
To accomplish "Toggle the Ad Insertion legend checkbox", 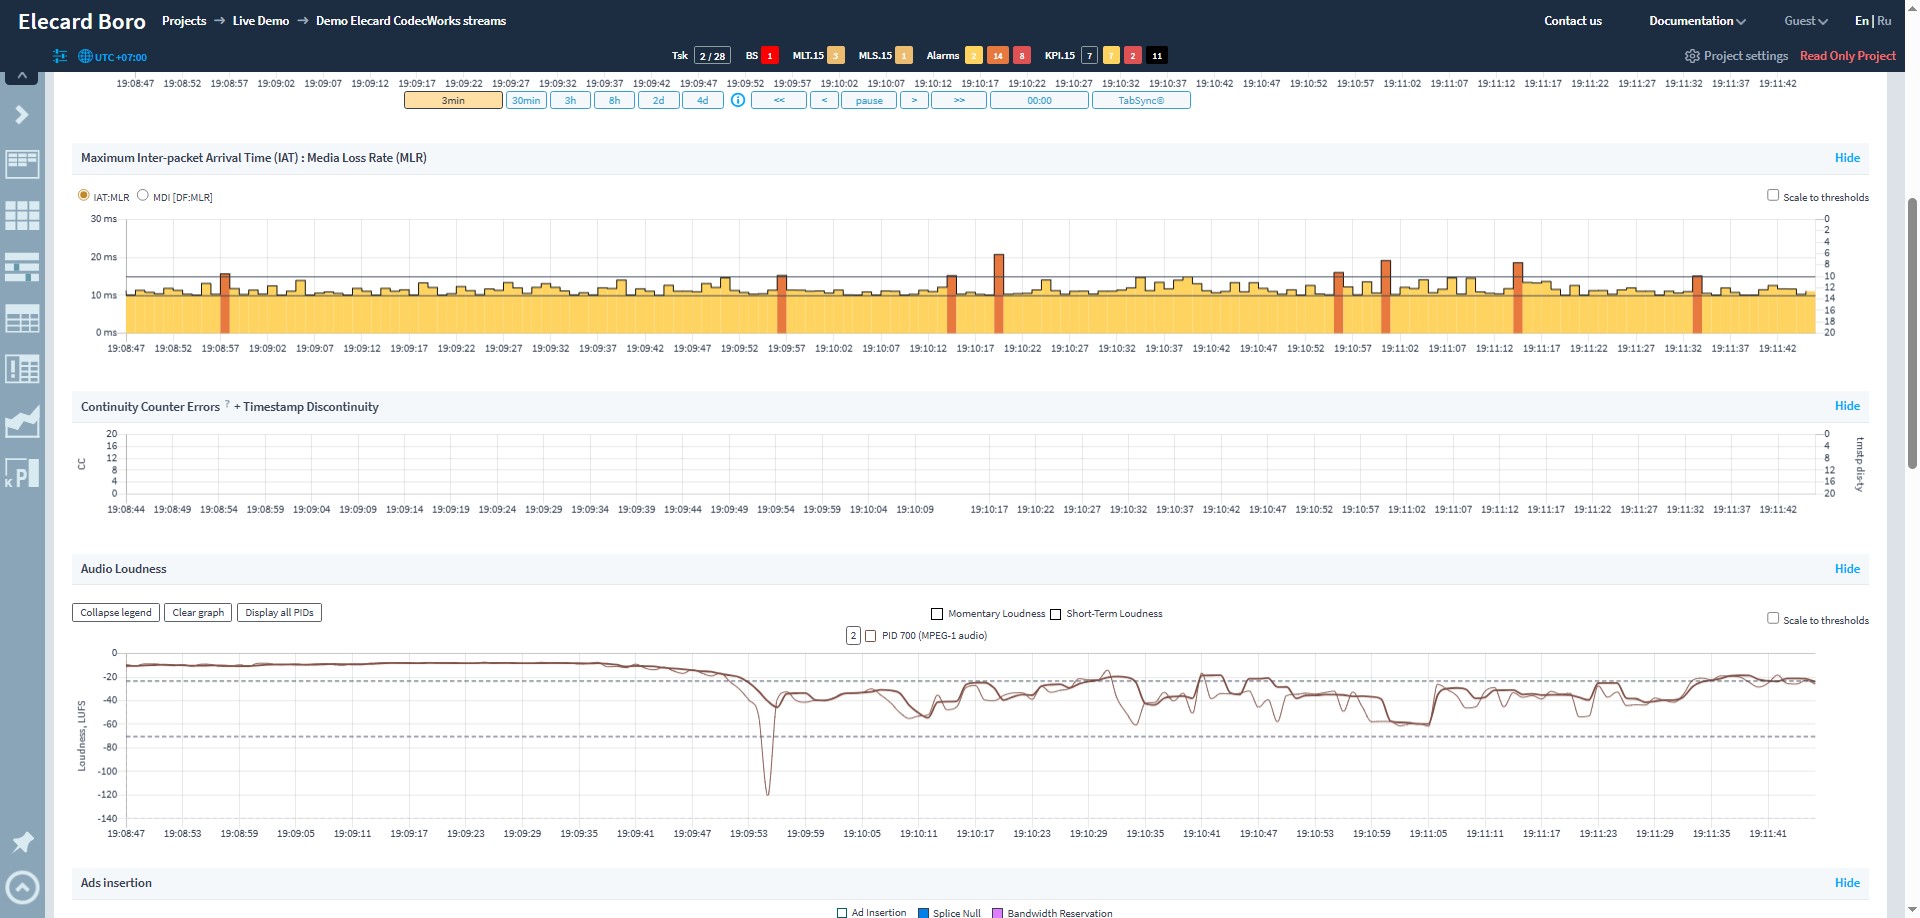I will click(842, 913).
